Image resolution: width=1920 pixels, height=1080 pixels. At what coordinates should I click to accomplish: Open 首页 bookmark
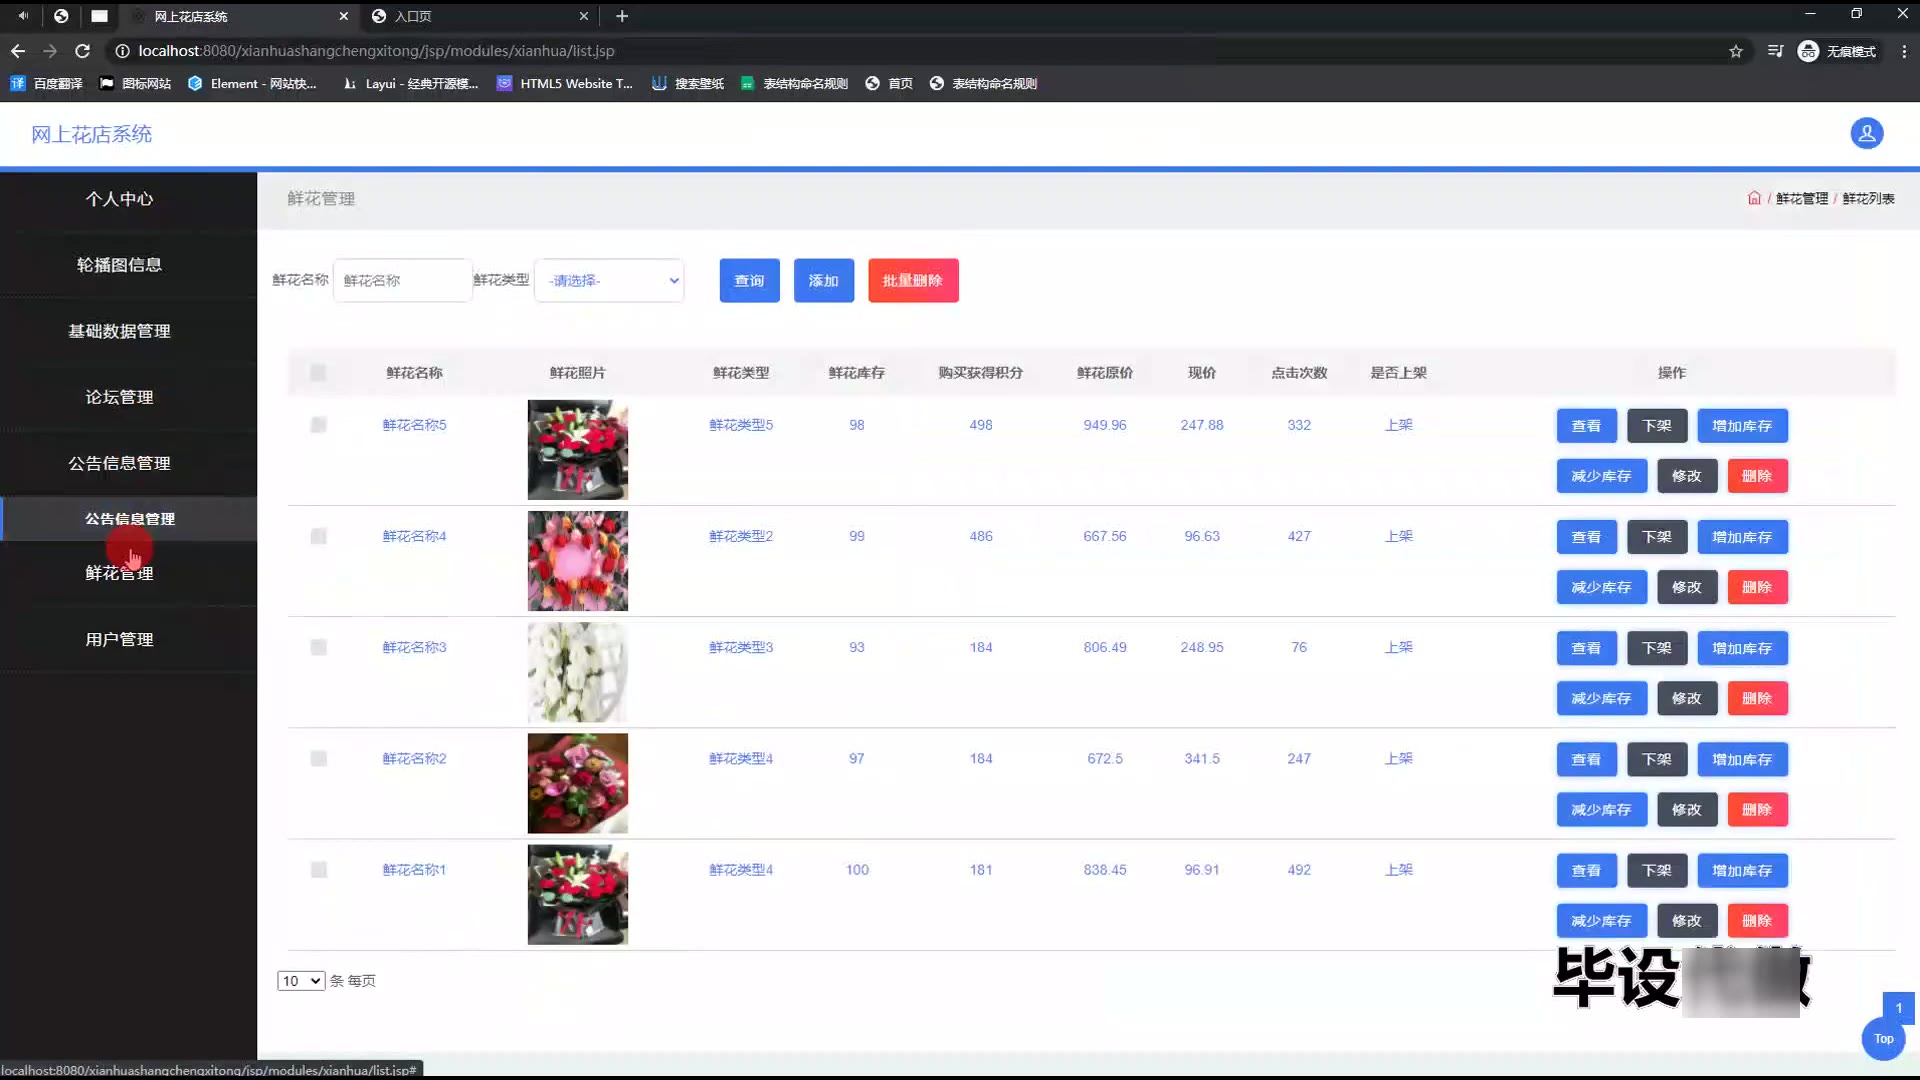(889, 84)
